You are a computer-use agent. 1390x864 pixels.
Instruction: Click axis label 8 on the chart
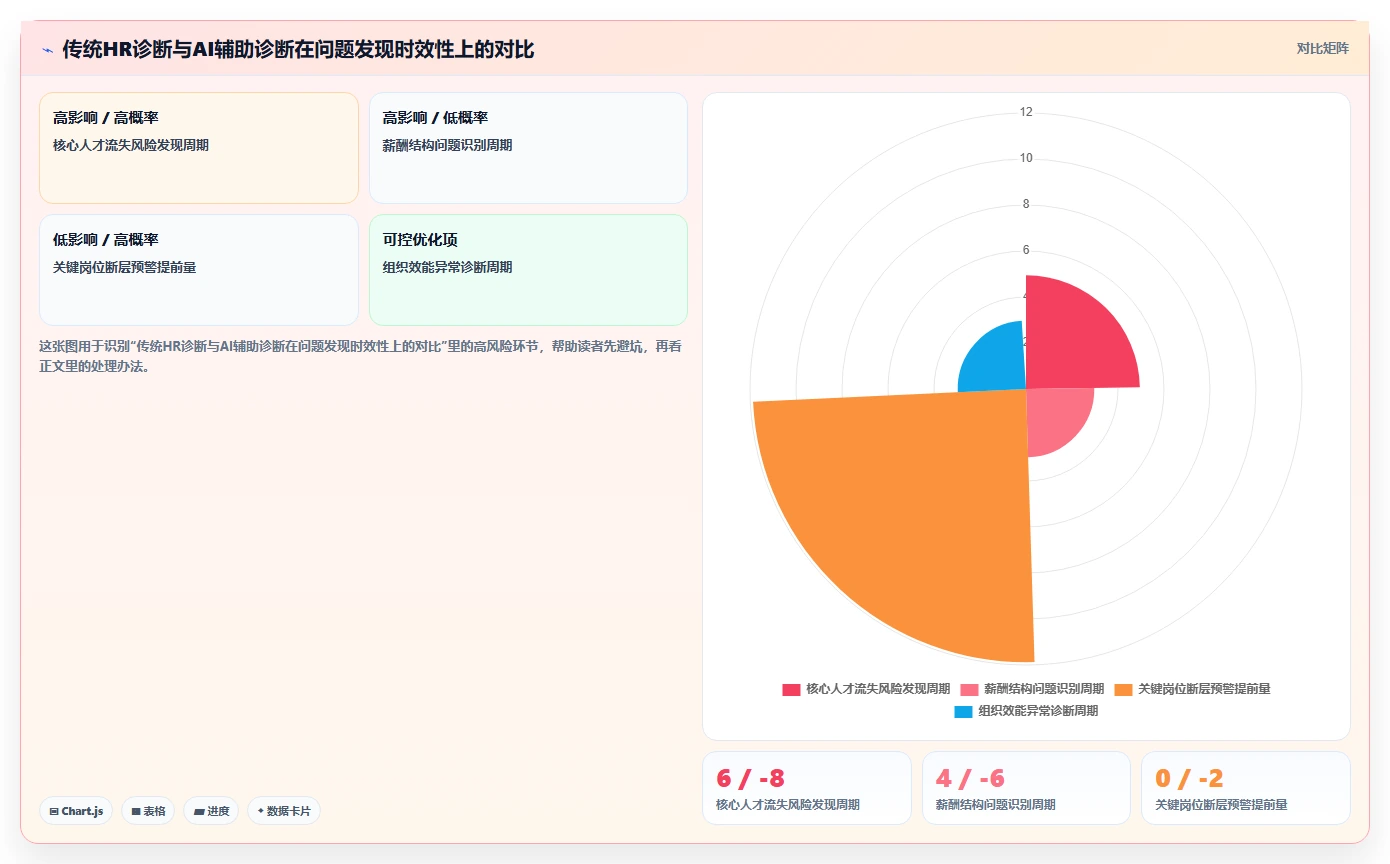1026,204
